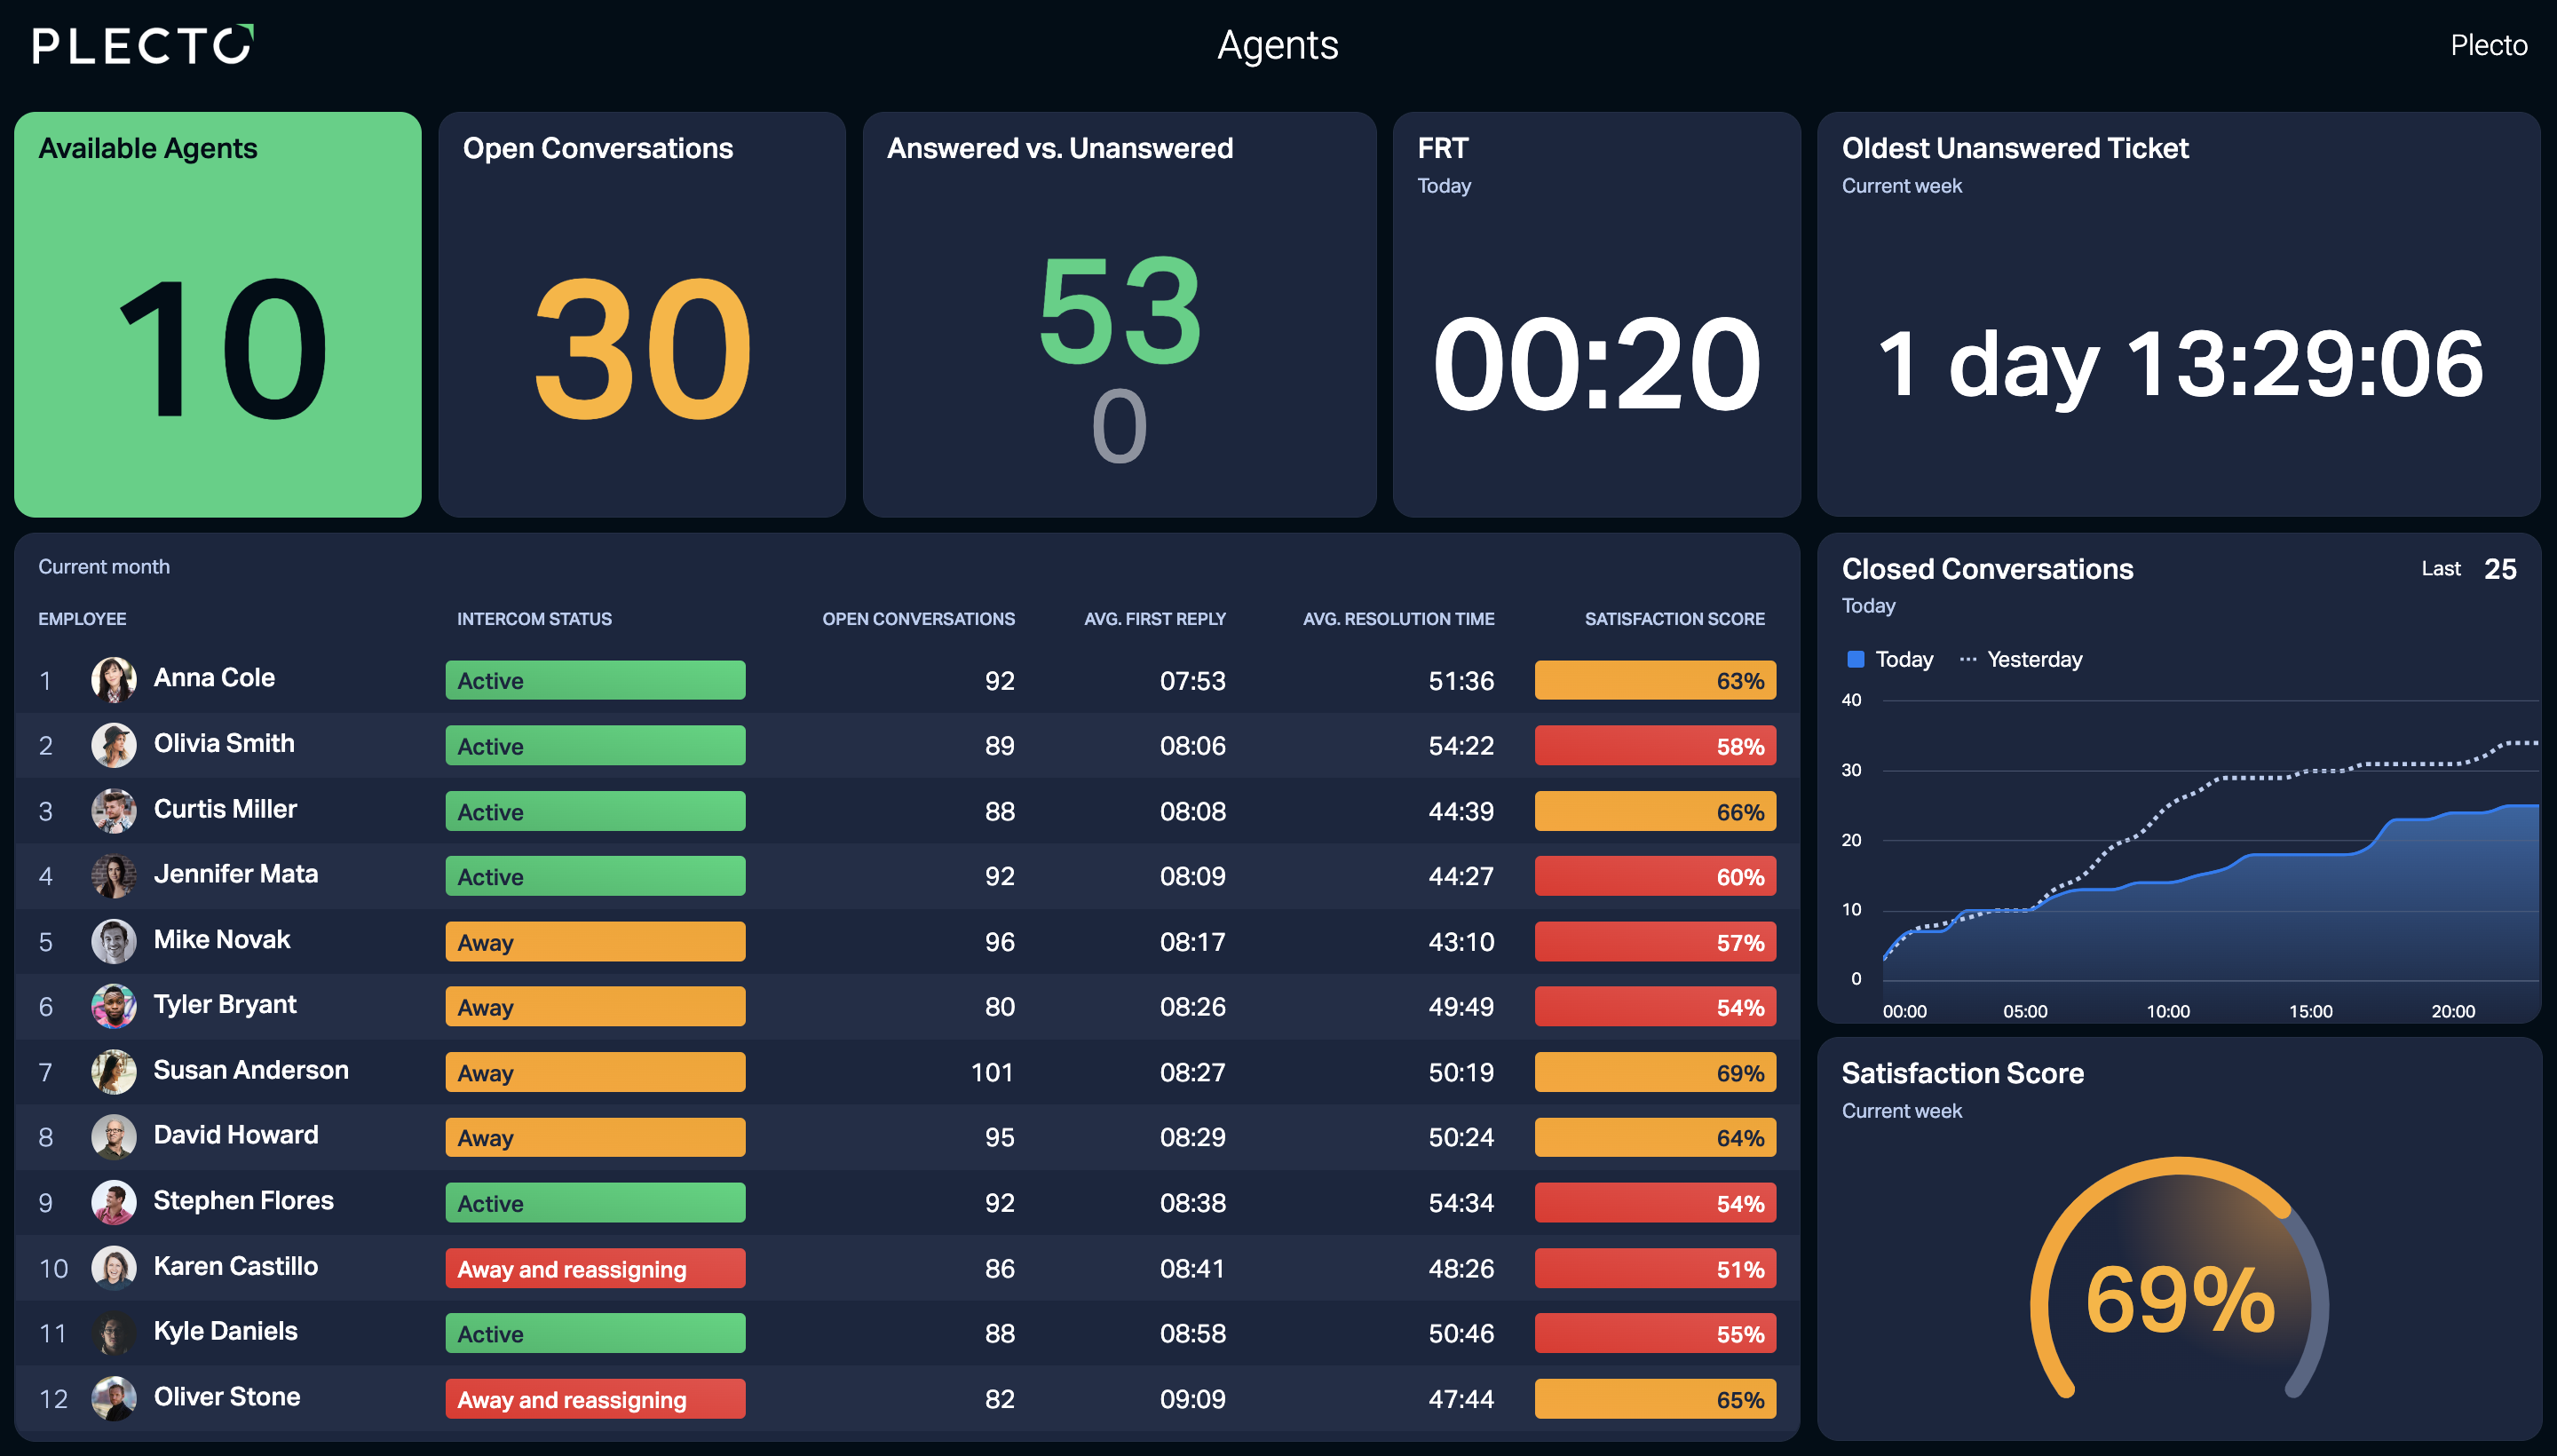The height and width of the screenshot is (1456, 2557).
Task: Select Karen Castillo's Away and reassigning status
Action: (595, 1268)
